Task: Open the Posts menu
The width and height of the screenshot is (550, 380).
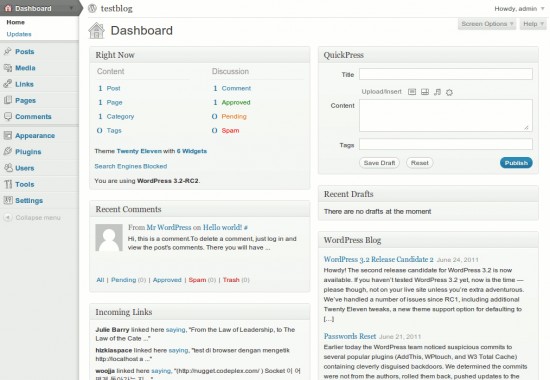Action: 25,52
